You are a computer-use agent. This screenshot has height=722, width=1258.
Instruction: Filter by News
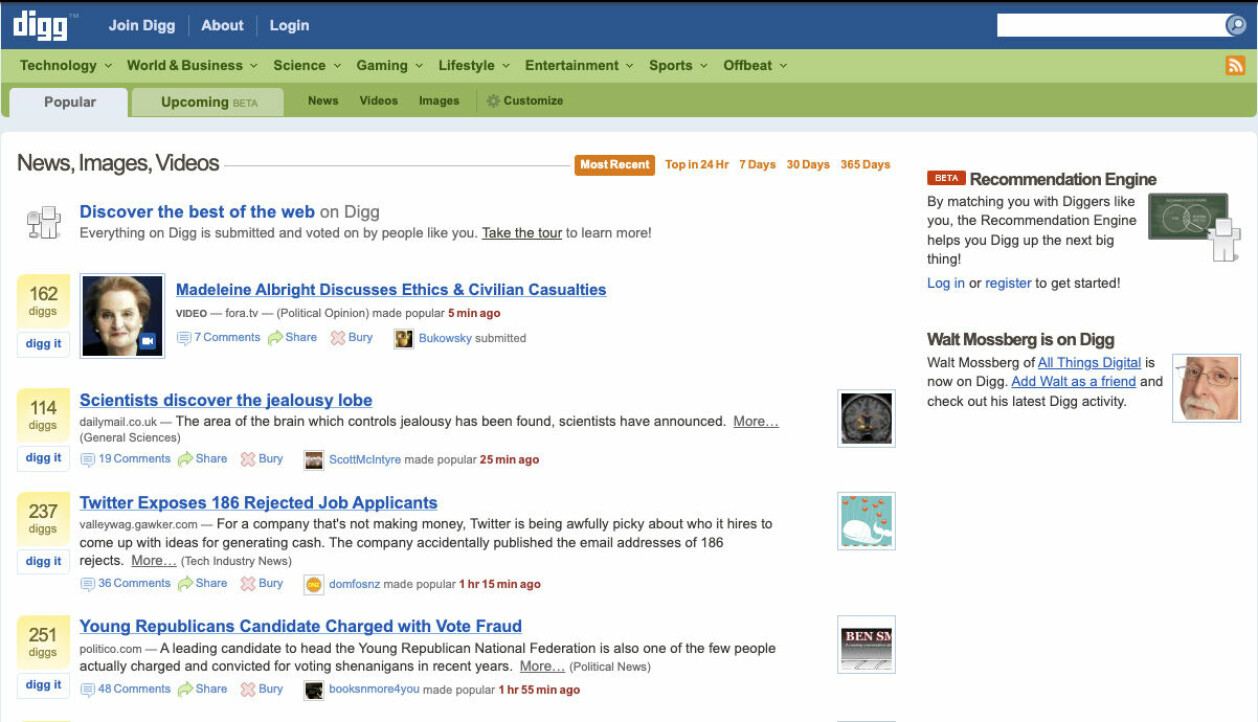pyautogui.click(x=323, y=101)
